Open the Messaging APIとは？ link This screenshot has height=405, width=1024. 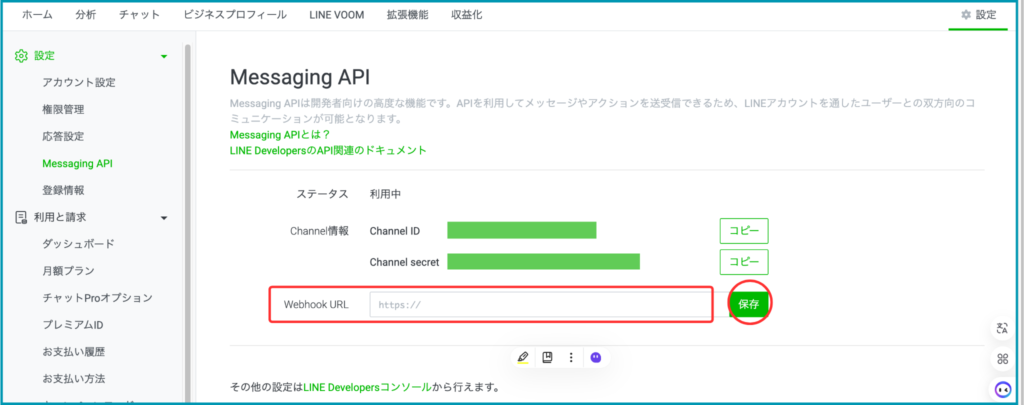280,135
